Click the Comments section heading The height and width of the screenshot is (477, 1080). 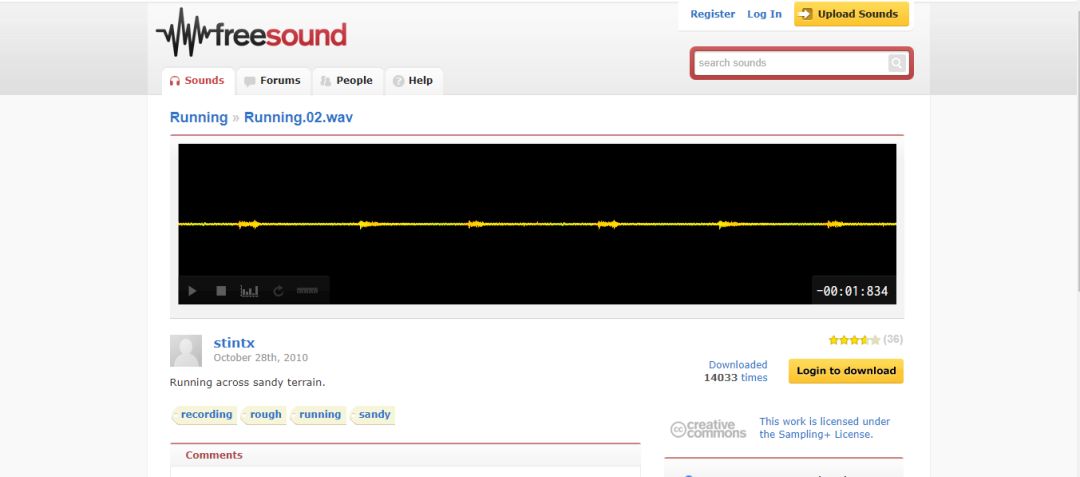click(x=214, y=456)
